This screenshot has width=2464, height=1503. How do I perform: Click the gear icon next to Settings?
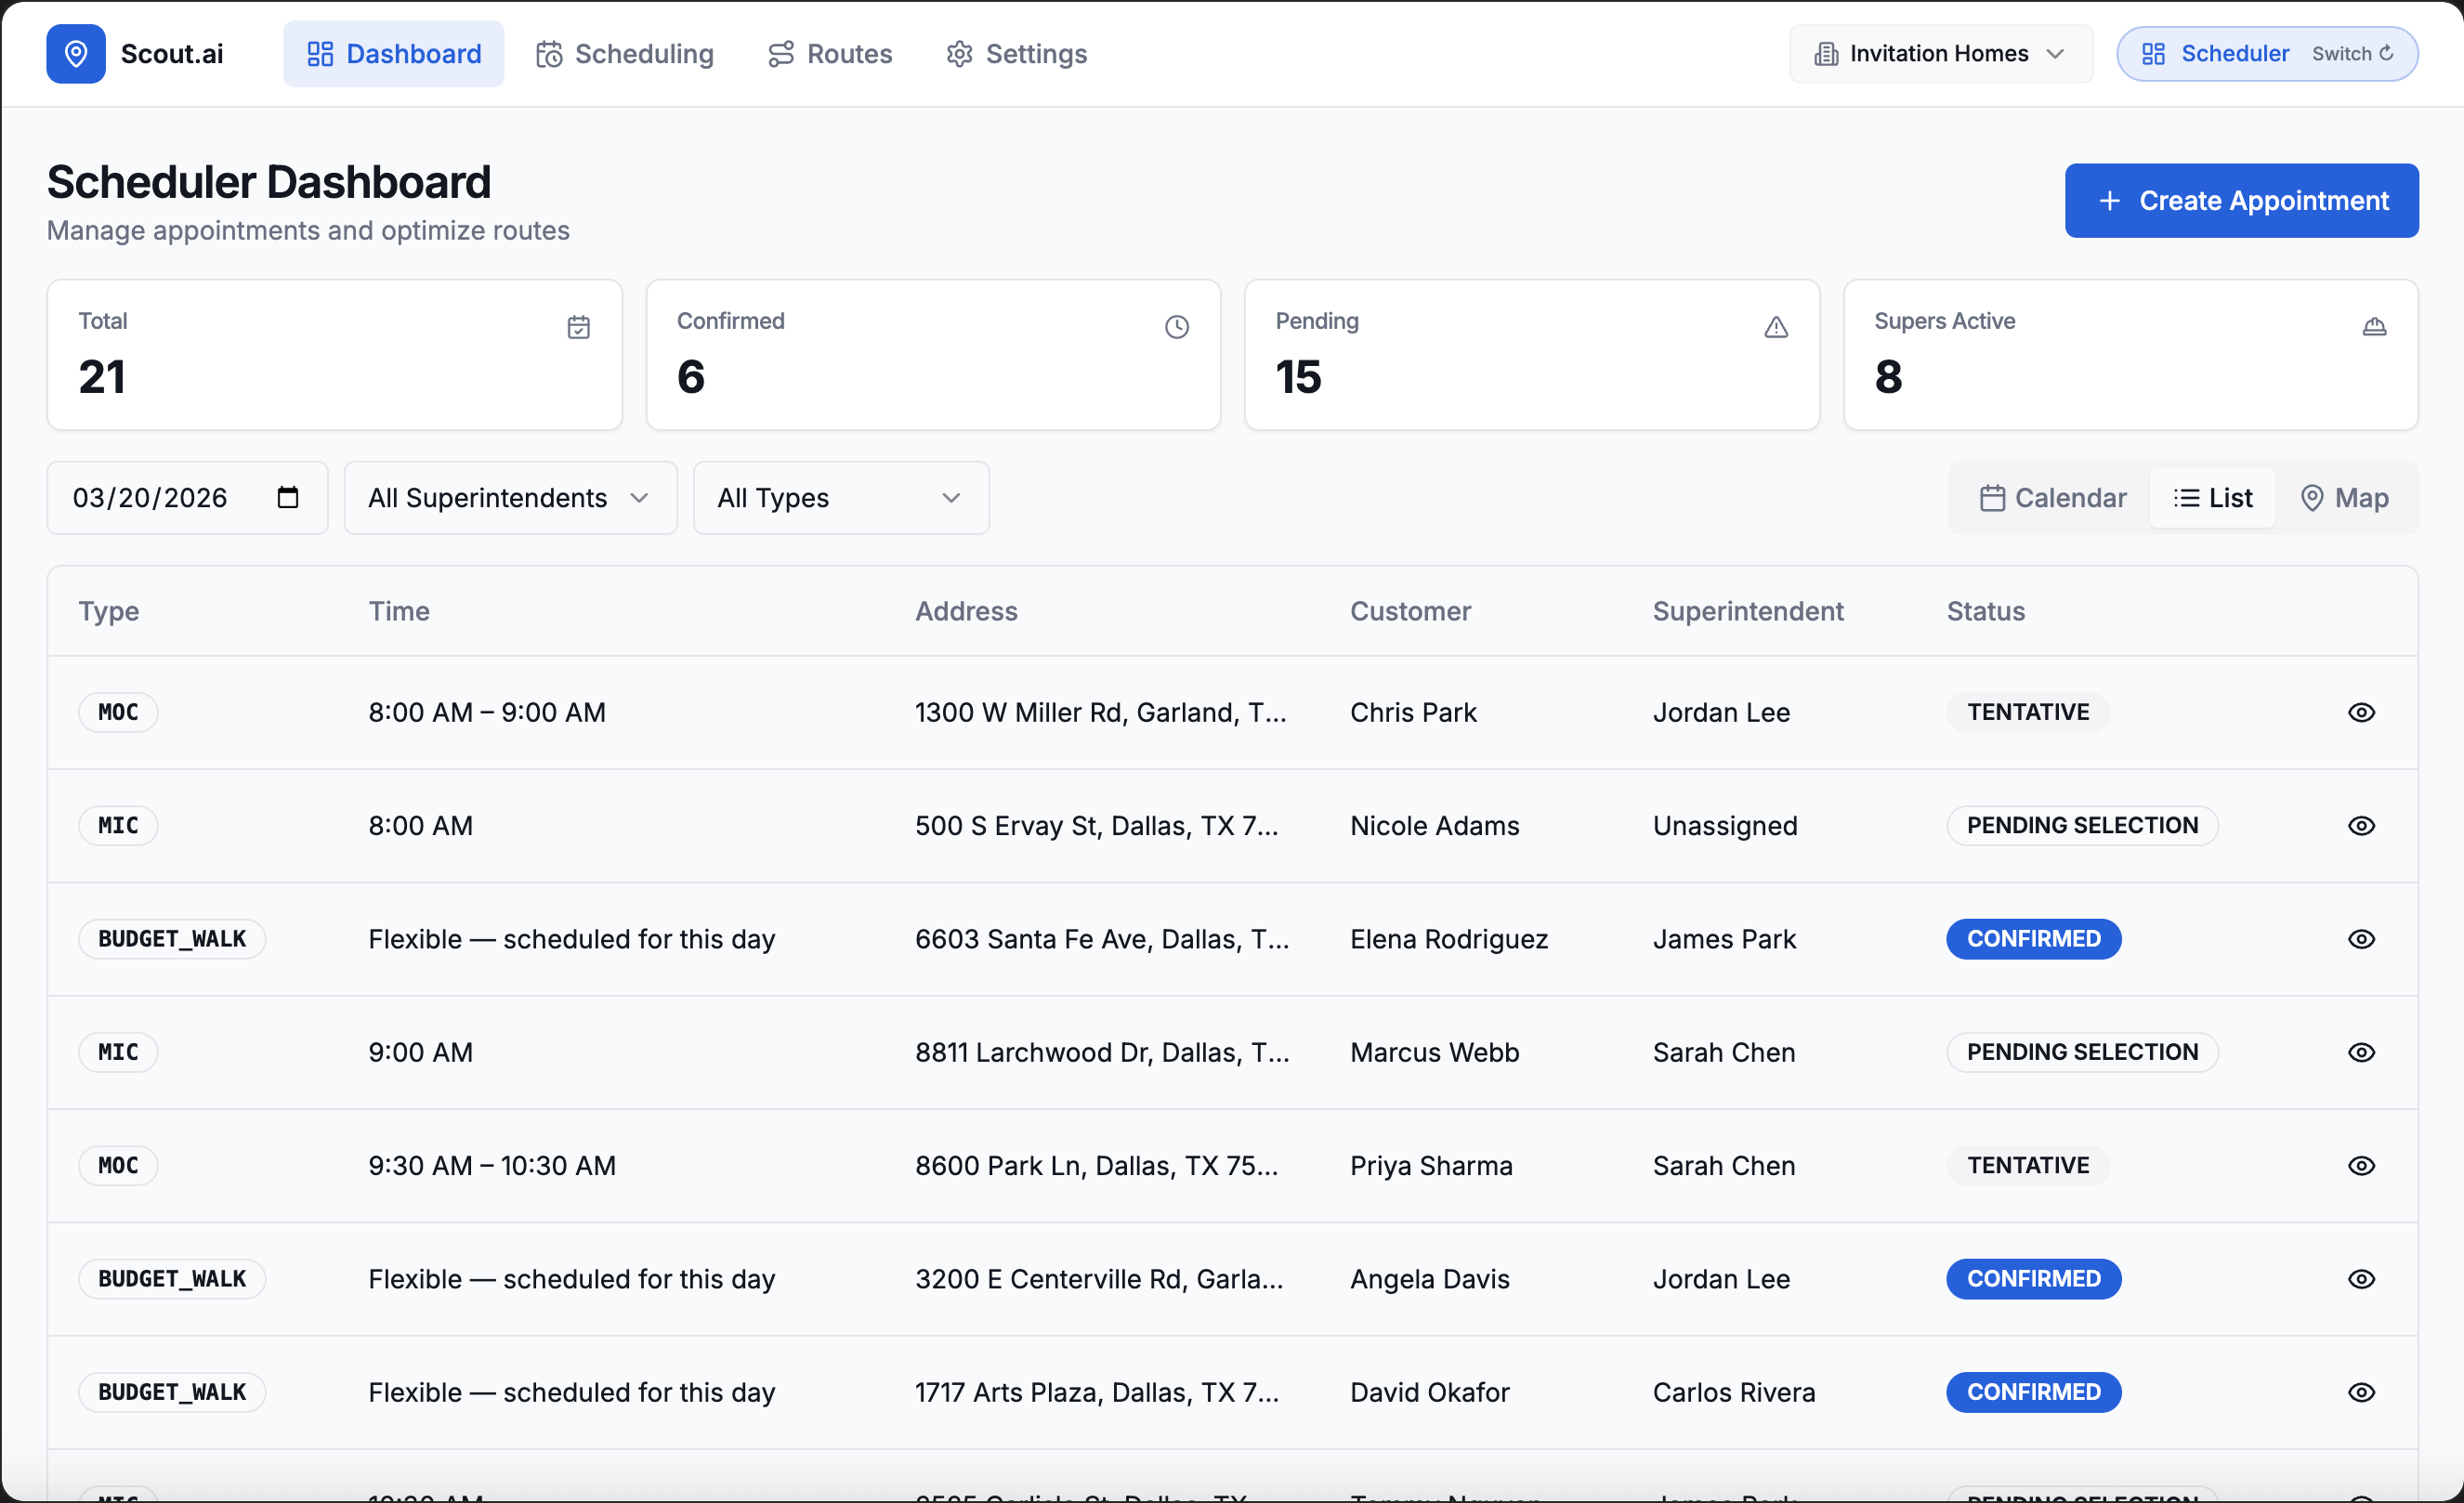click(959, 54)
